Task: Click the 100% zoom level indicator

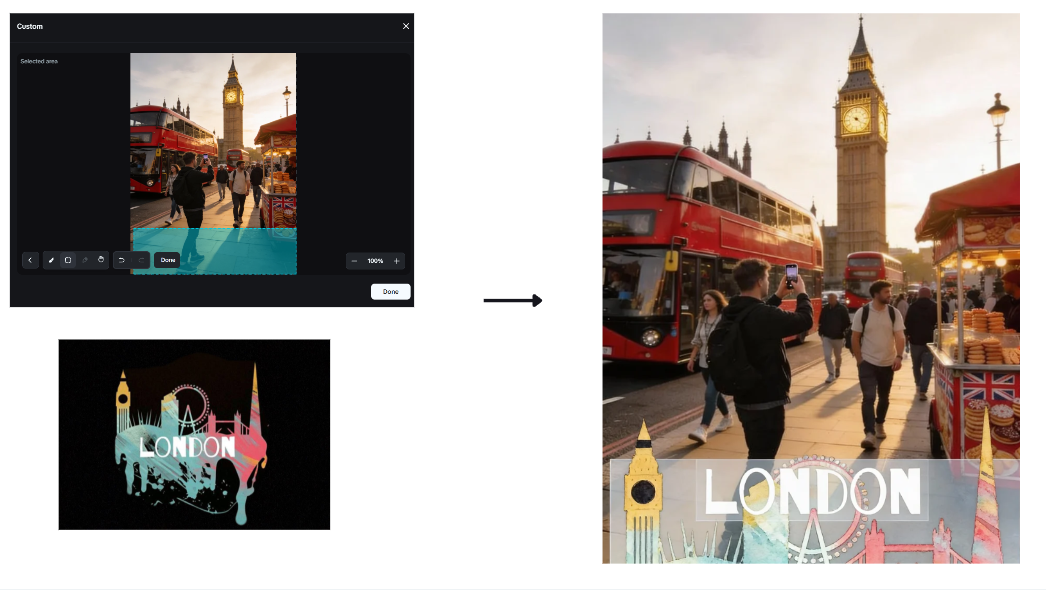Action: [375, 261]
